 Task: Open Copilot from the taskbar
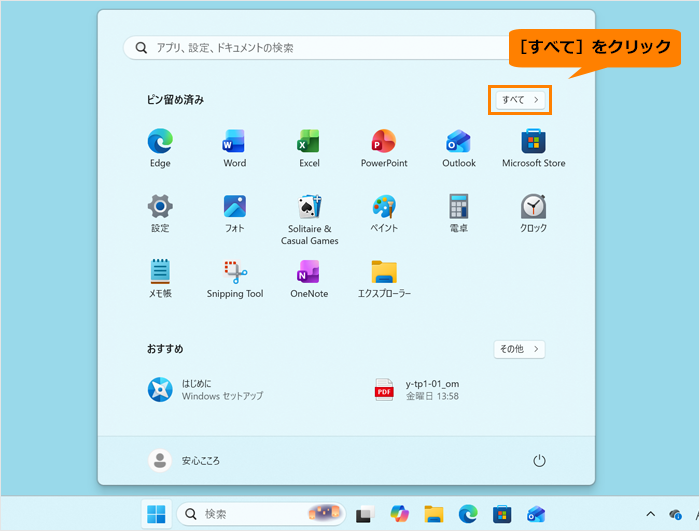(x=400, y=514)
